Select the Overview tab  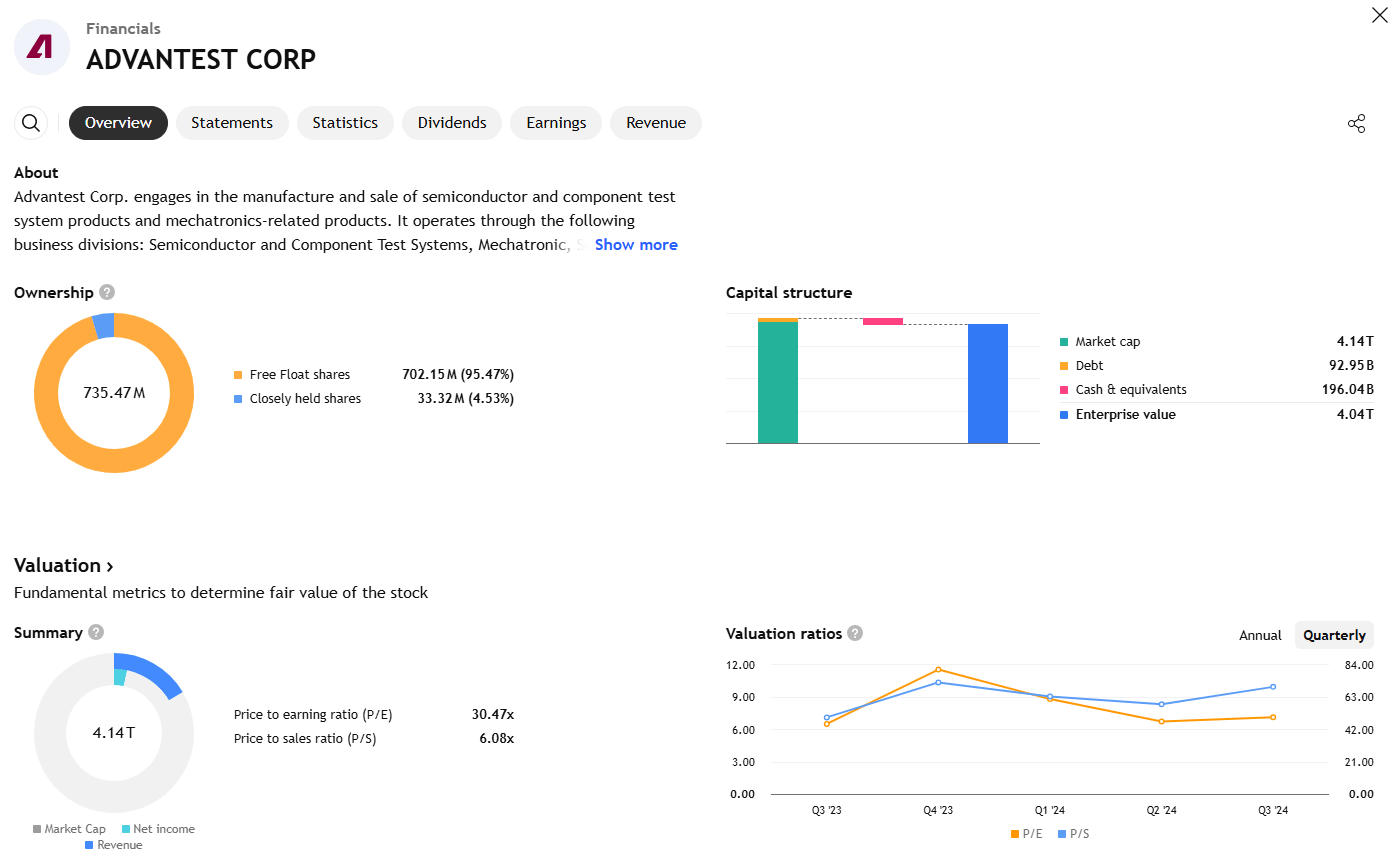click(118, 123)
